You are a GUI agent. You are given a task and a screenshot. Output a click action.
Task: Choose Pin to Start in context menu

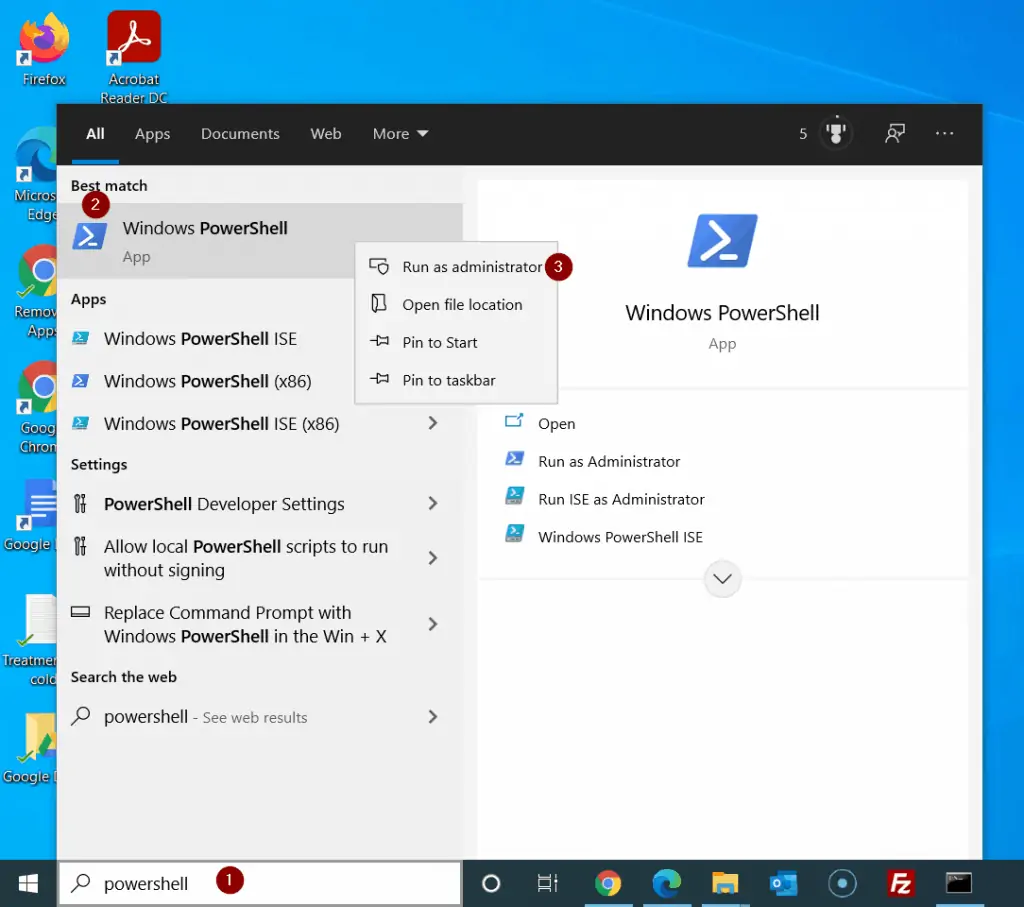[456, 342]
